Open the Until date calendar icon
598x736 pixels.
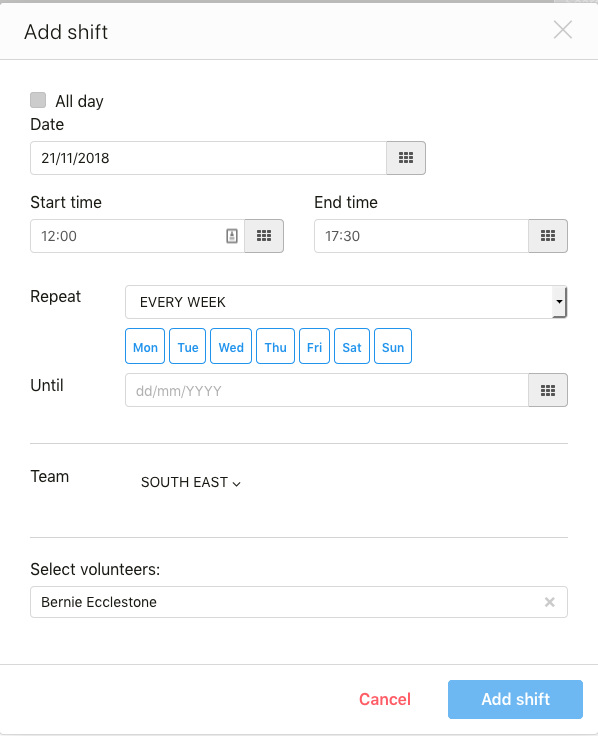coord(548,390)
